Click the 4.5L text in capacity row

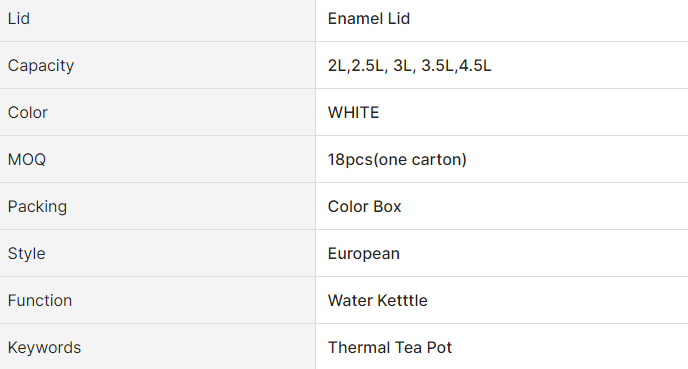(x=475, y=66)
